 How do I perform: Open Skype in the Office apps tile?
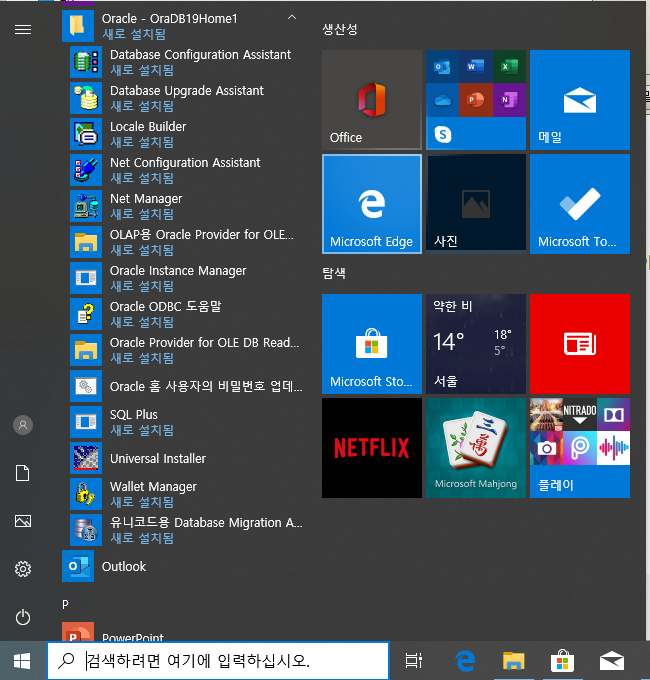[x=443, y=134]
